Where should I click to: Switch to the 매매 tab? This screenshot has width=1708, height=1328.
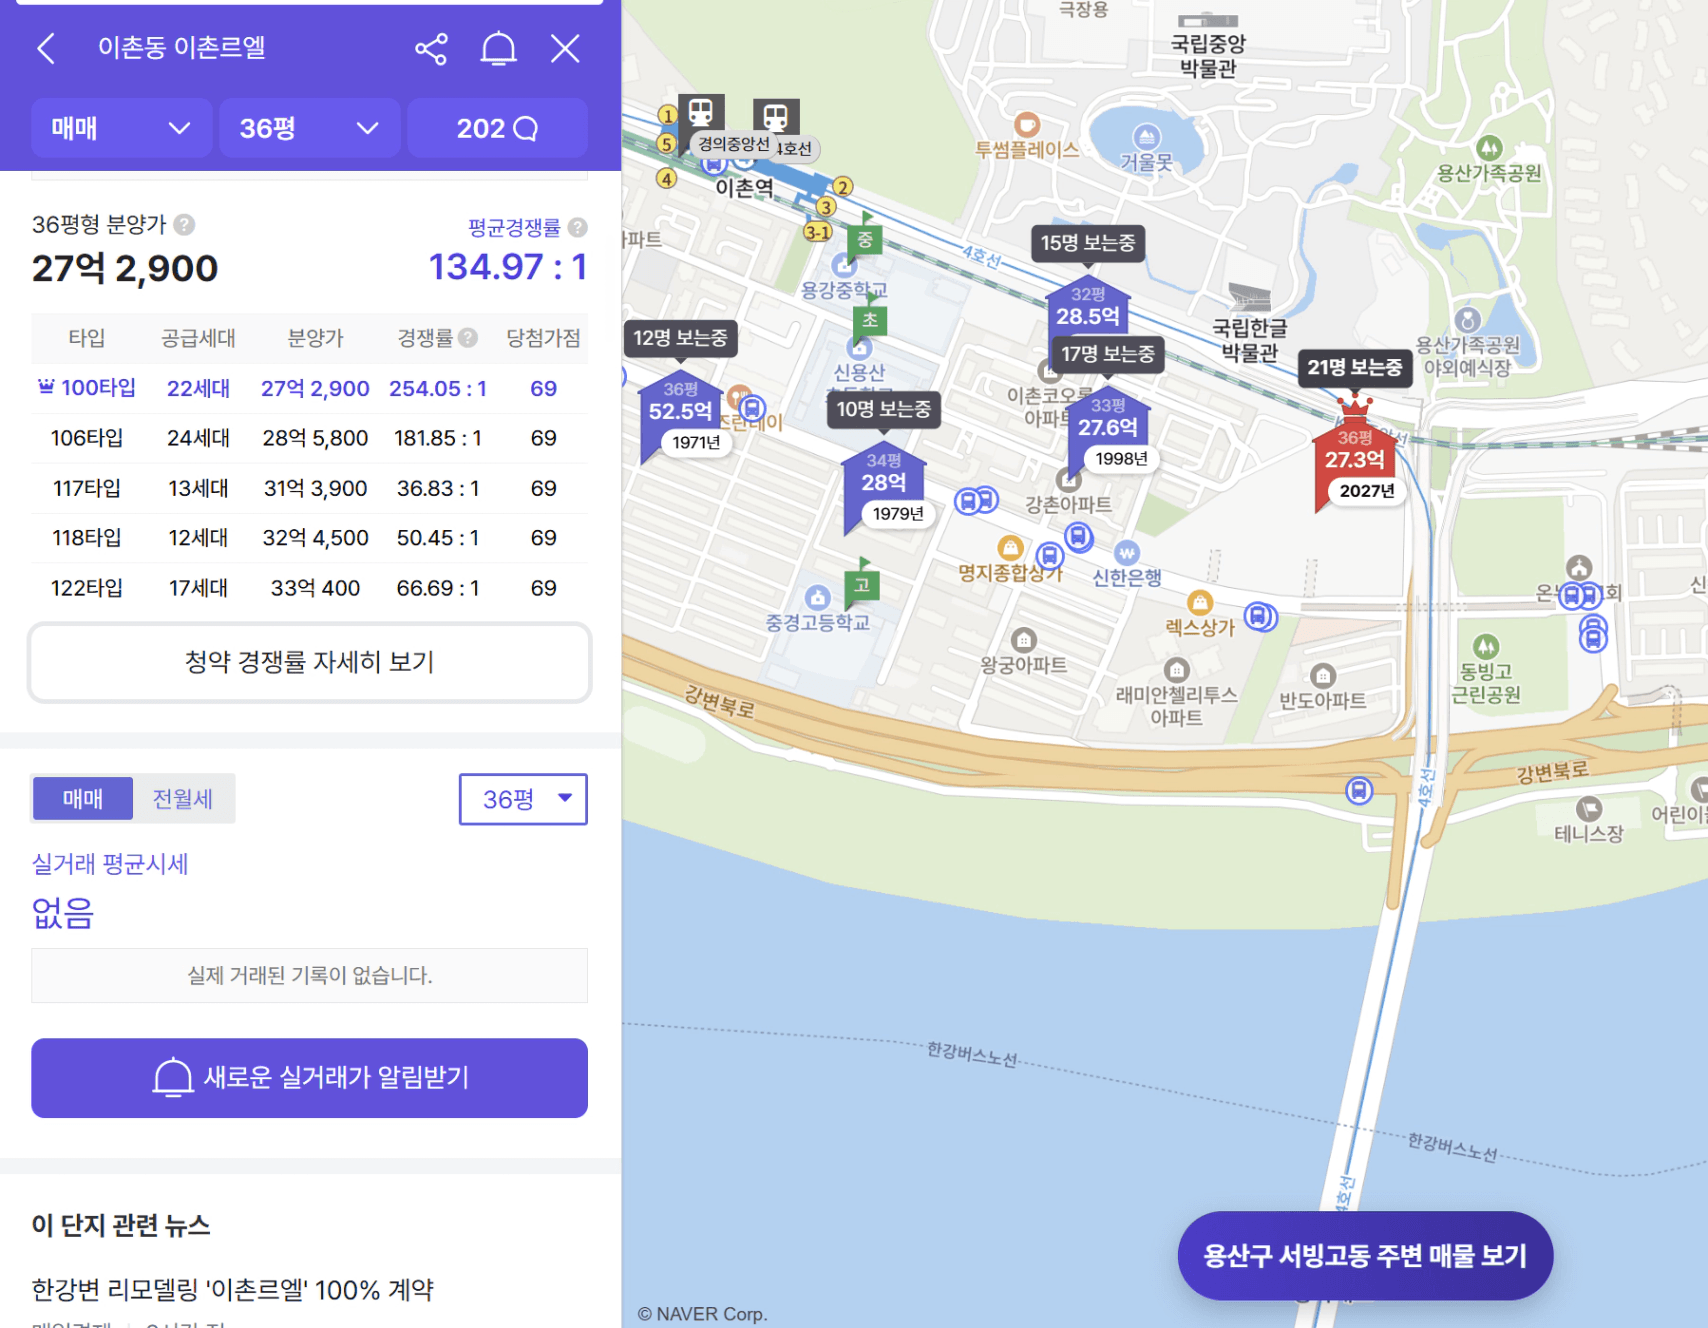[x=83, y=799]
